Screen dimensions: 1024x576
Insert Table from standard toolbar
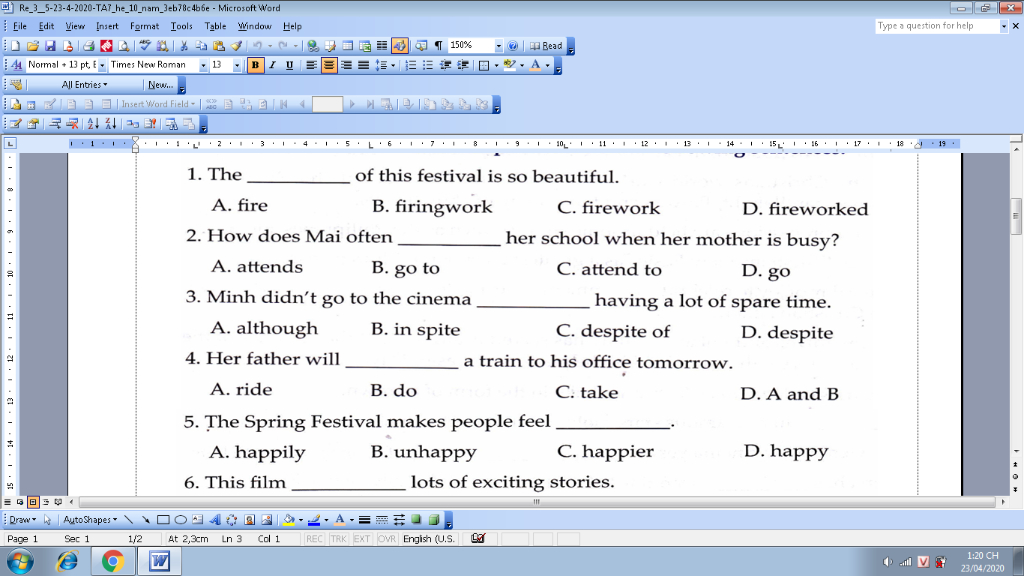click(347, 46)
